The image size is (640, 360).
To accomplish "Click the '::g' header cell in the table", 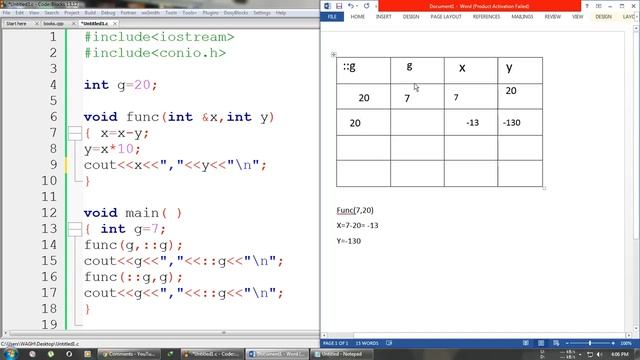I will click(x=363, y=71).
